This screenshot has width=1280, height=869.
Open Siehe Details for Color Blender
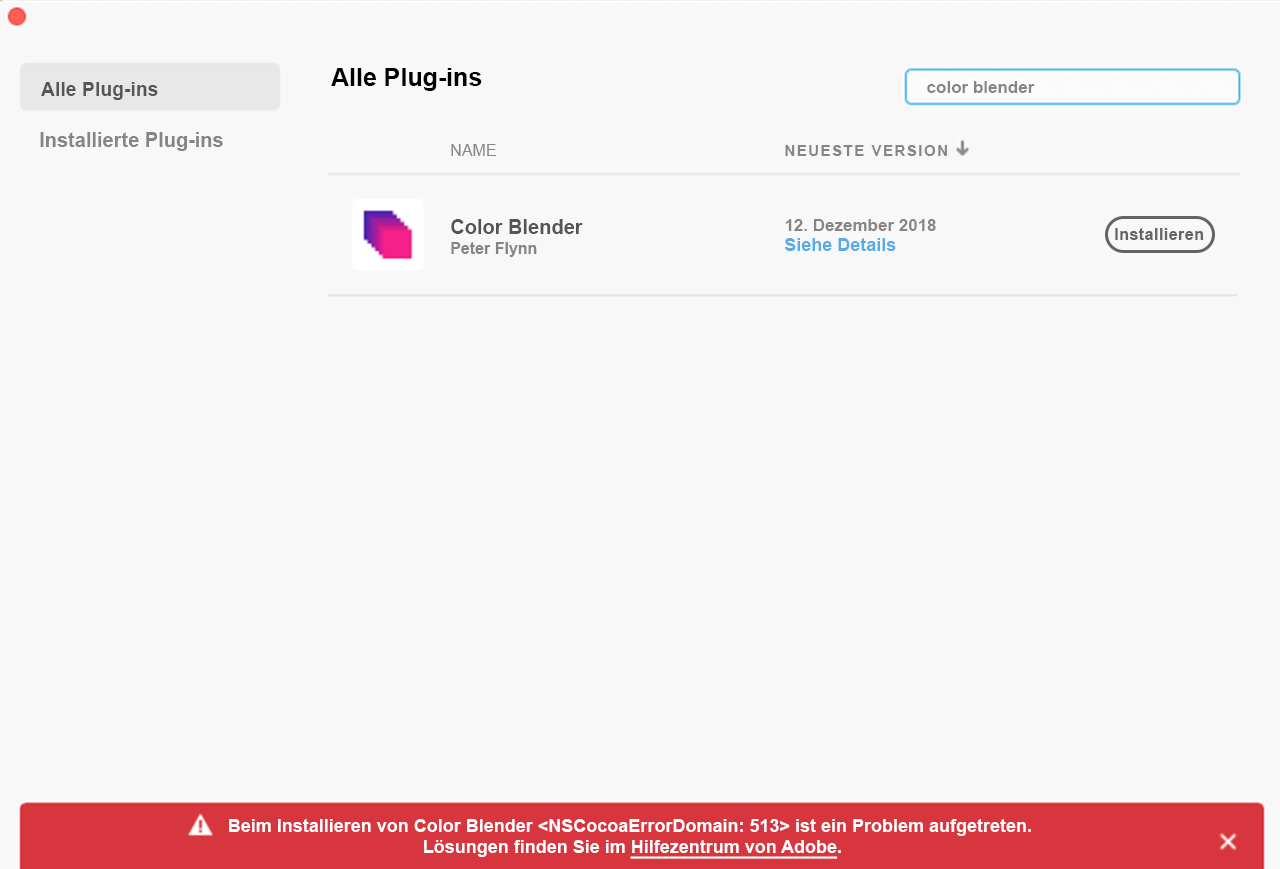pyautogui.click(x=839, y=244)
